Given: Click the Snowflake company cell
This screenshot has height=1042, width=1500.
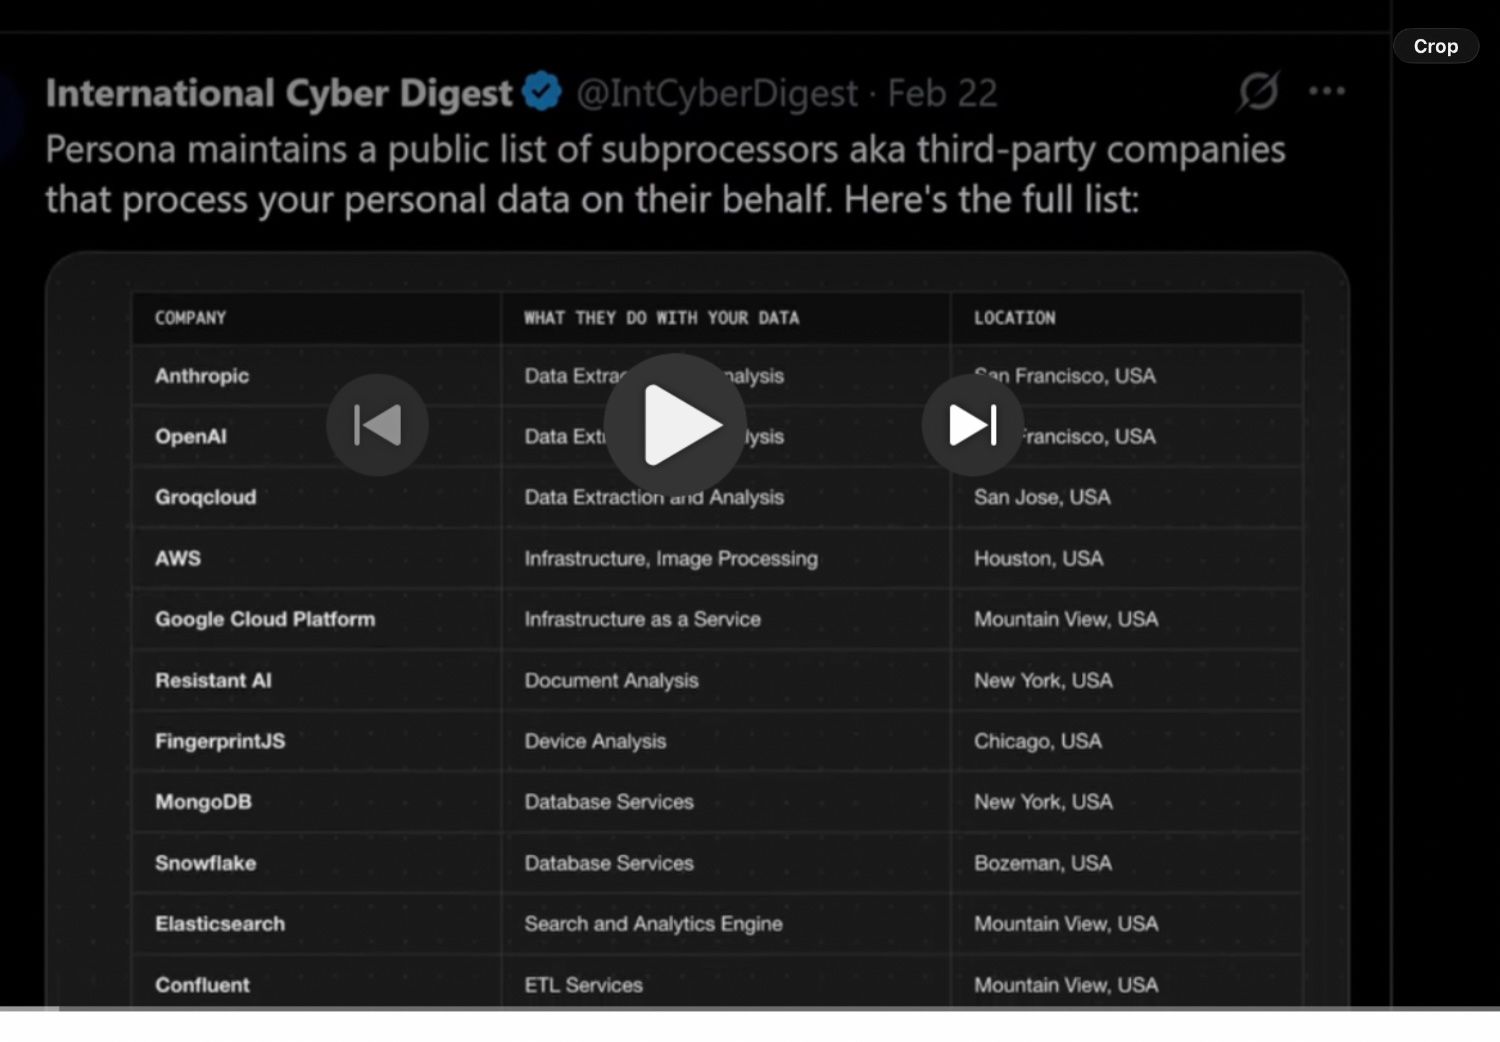Looking at the screenshot, I should coord(205,863).
